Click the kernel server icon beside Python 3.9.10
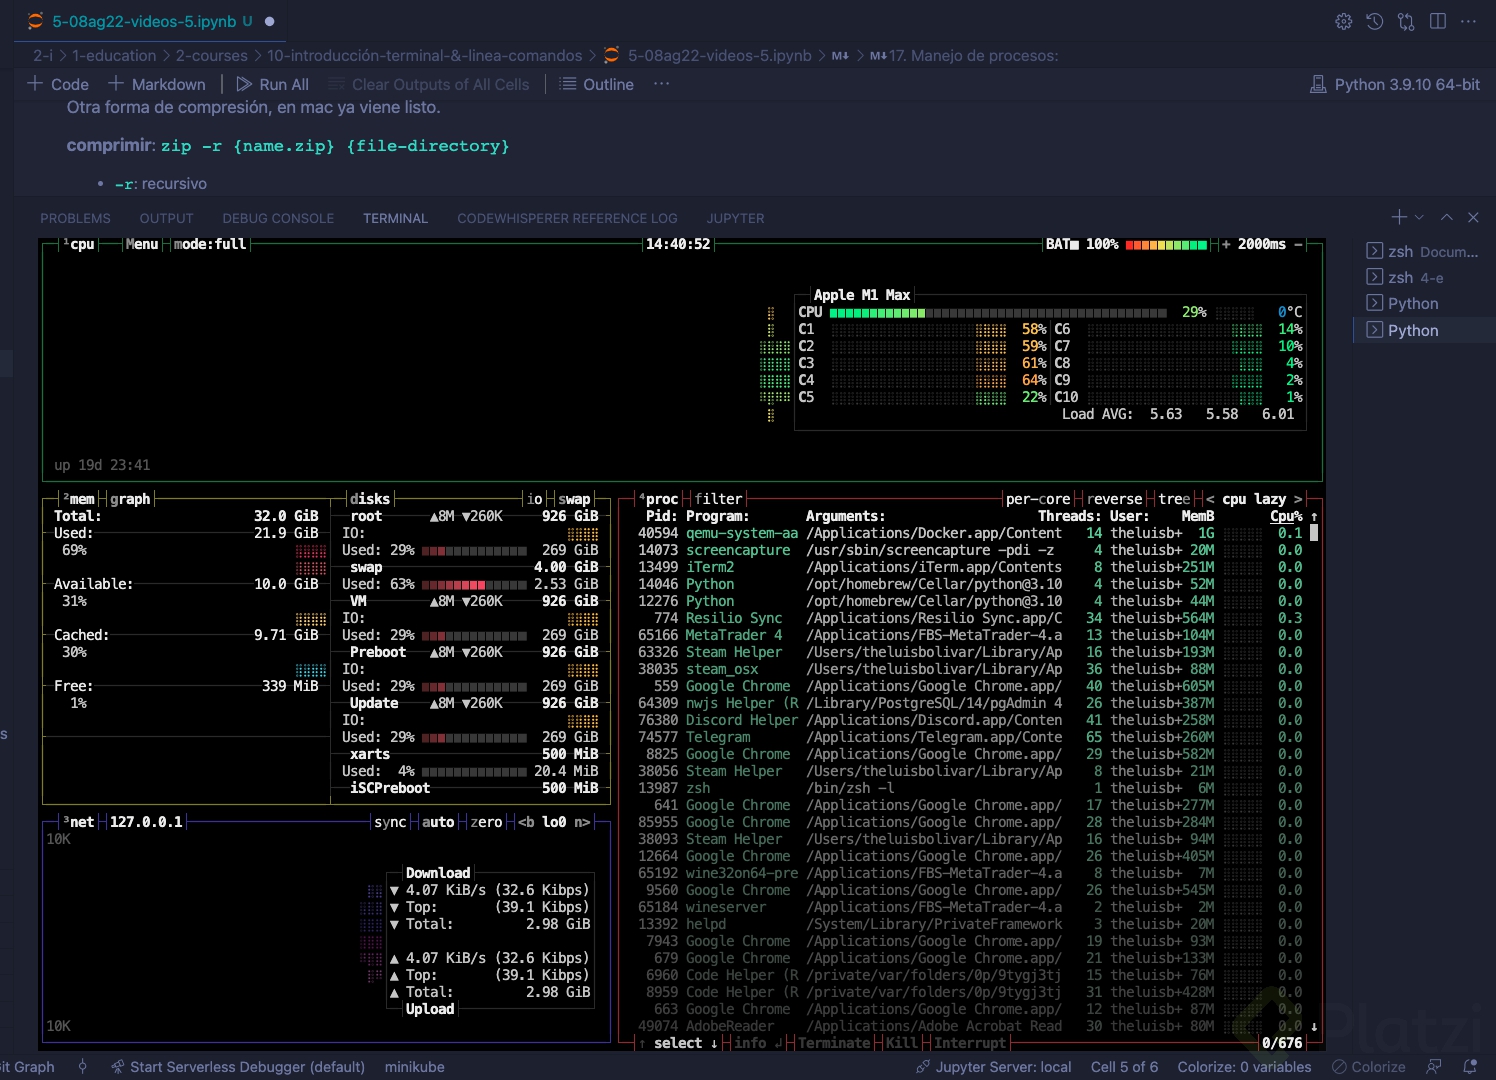 pos(1318,85)
